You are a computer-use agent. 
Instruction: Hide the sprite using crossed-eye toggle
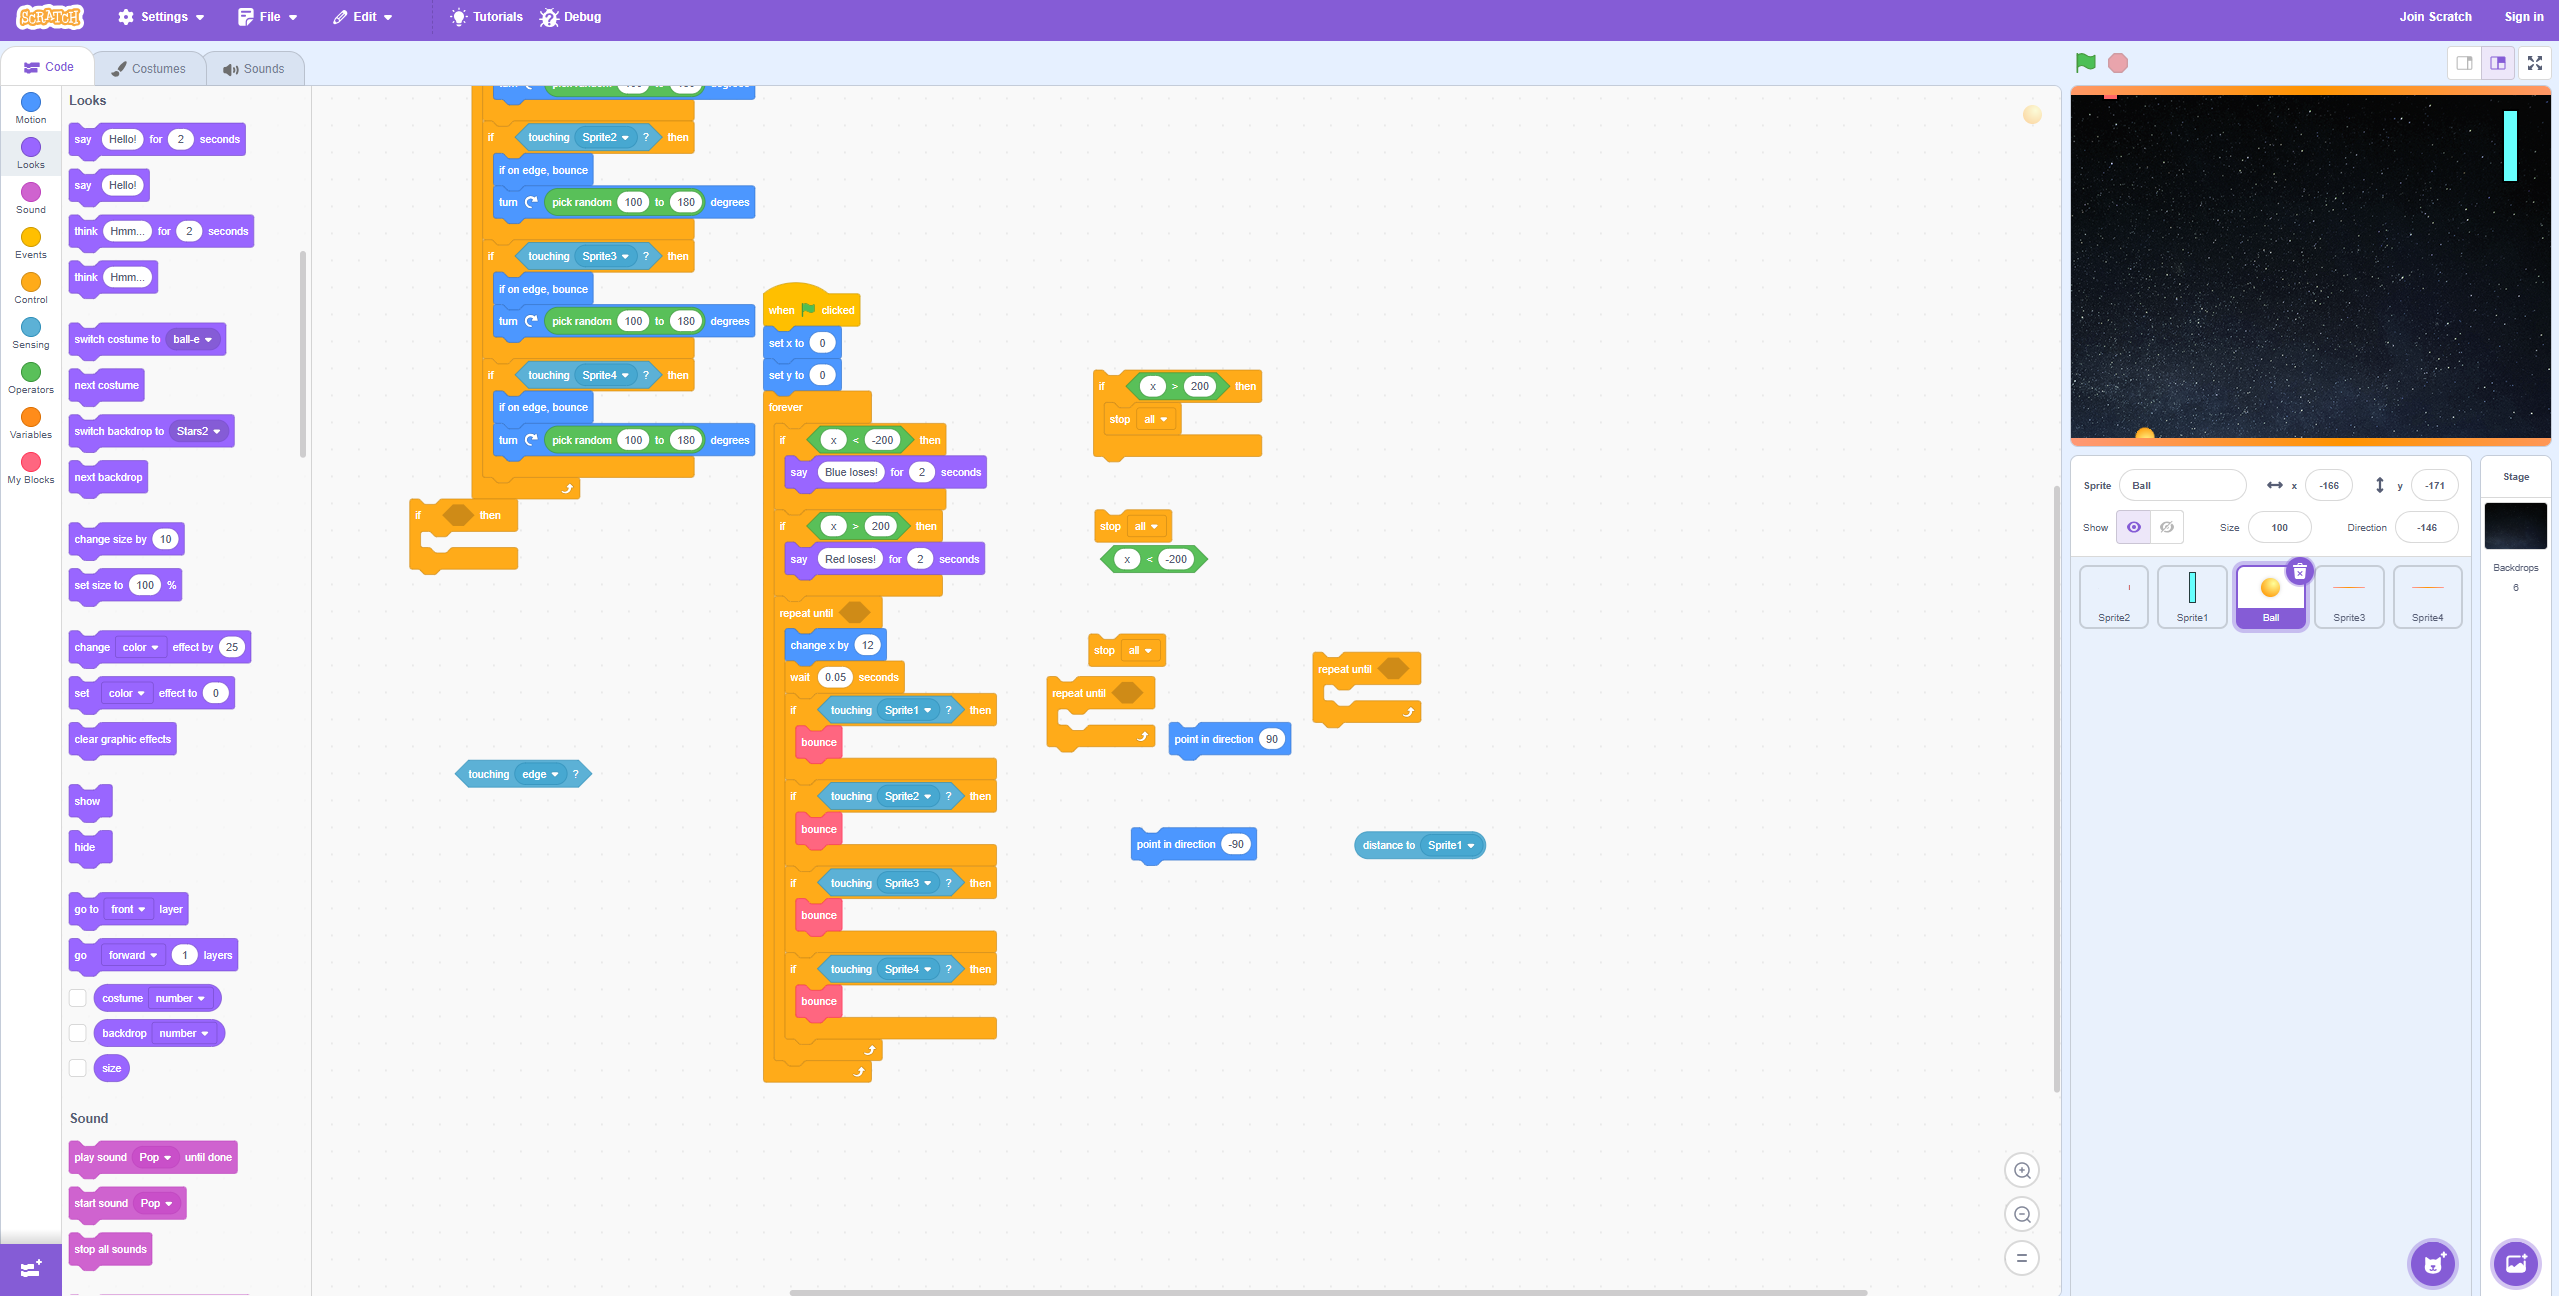[x=2167, y=527]
